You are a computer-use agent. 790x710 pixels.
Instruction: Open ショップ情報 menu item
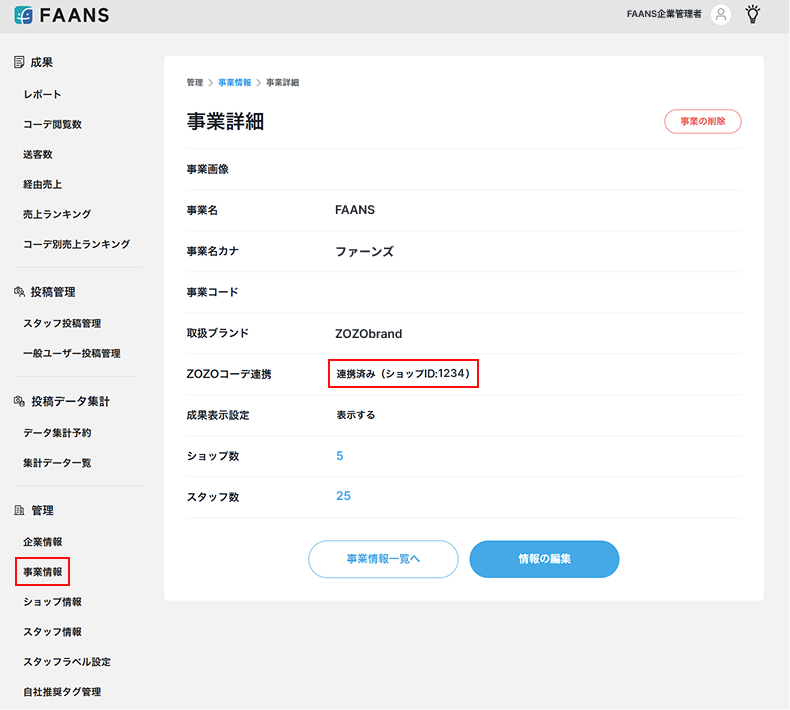point(52,602)
